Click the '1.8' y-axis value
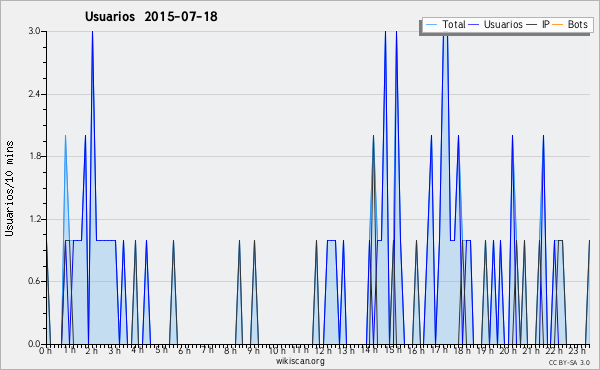600x370 pixels. click(x=34, y=156)
